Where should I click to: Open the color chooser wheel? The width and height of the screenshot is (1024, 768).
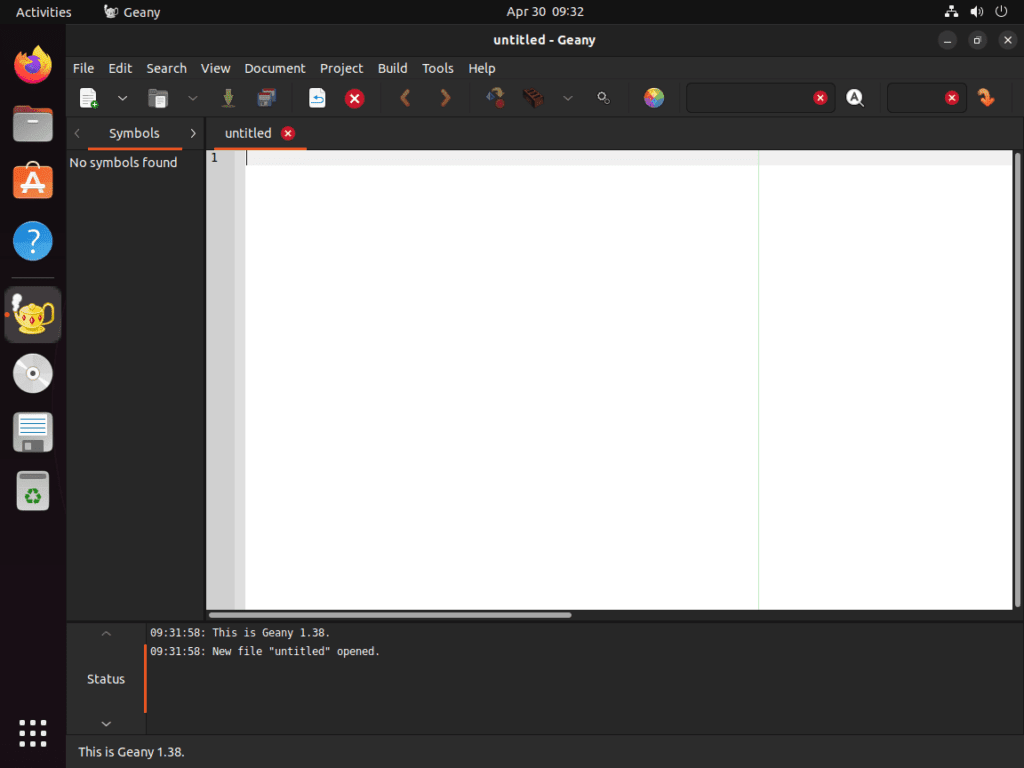click(x=654, y=98)
